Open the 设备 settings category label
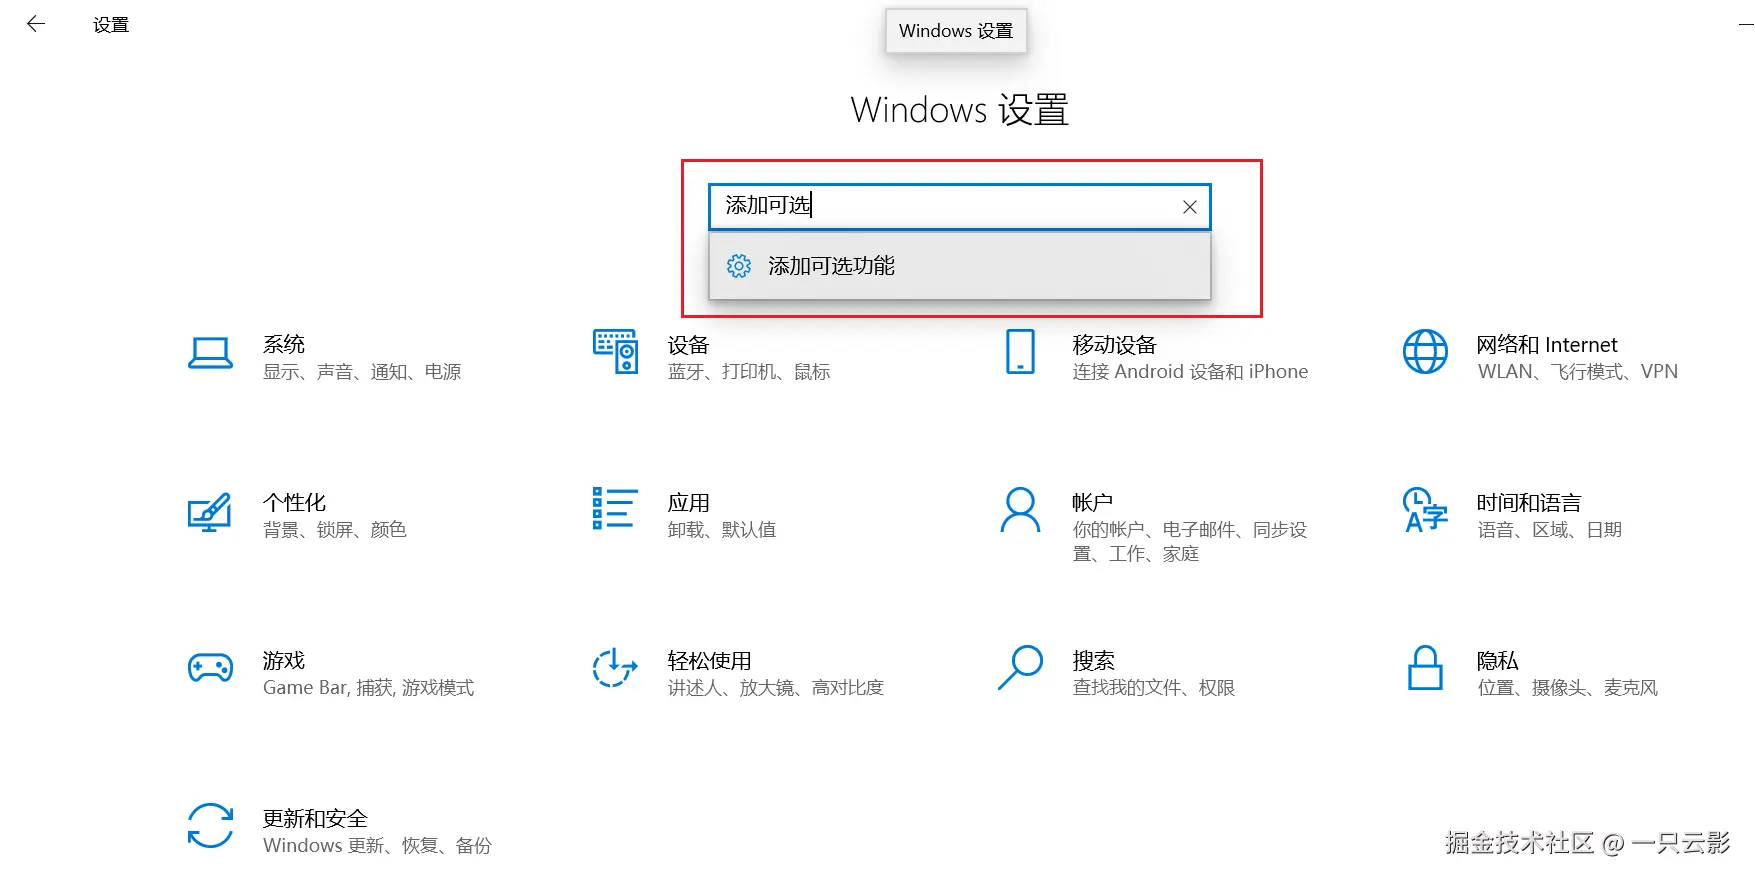 point(689,345)
